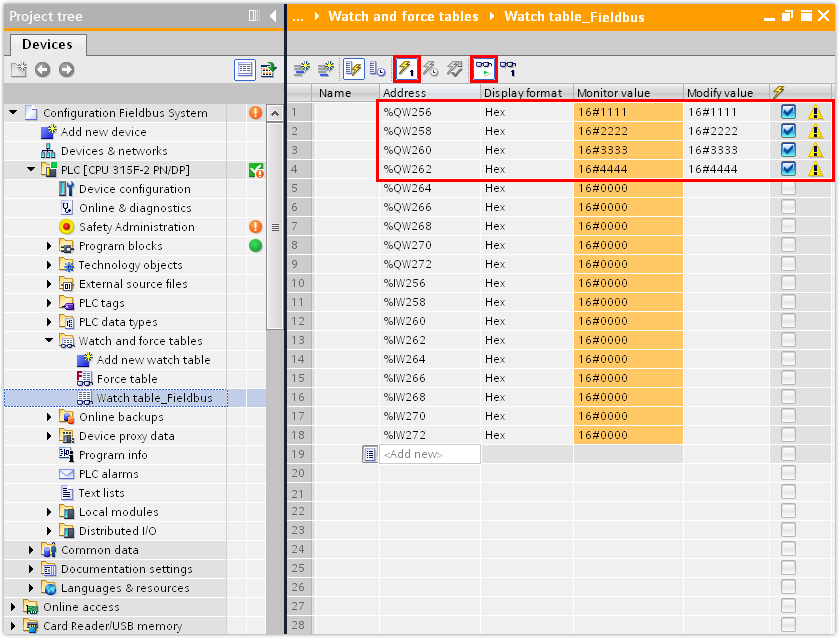
Task: Collapse the Project tree panel arrow
Action: pyautogui.click(x=273, y=16)
